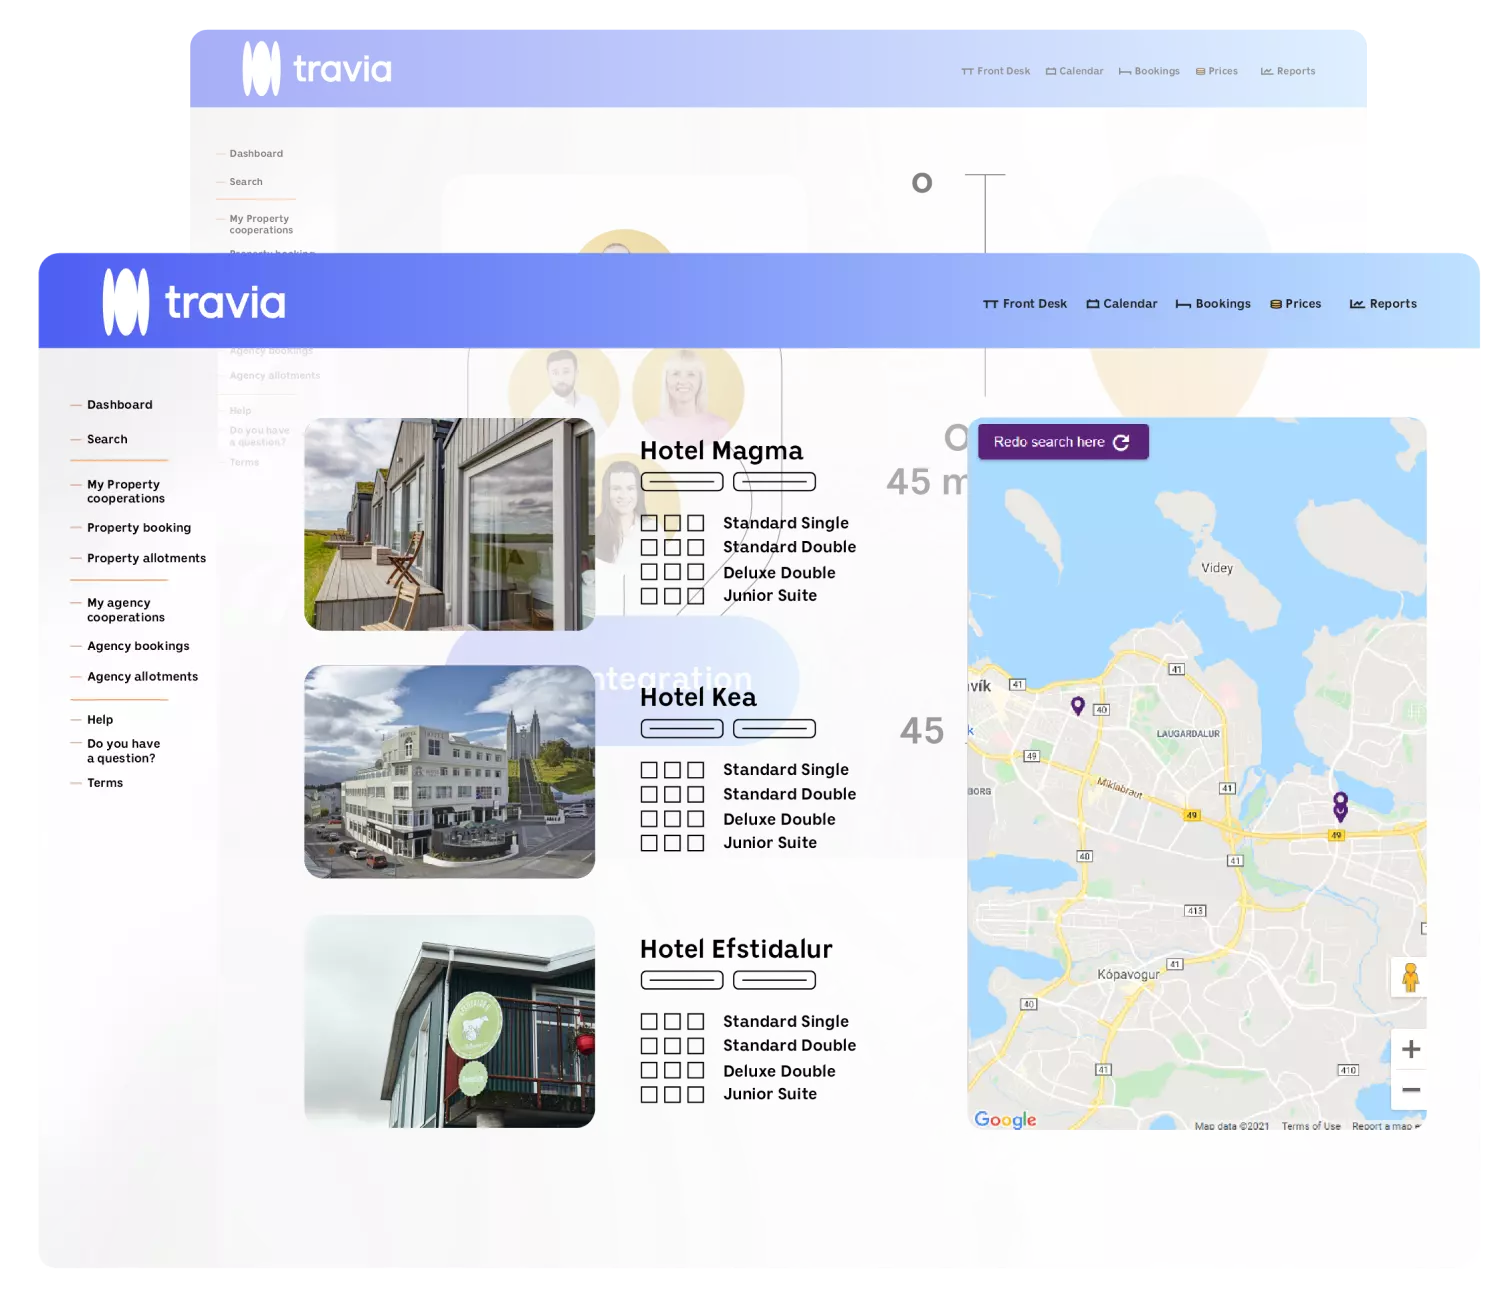Click the map pin near Laugardalur west

(1077, 705)
